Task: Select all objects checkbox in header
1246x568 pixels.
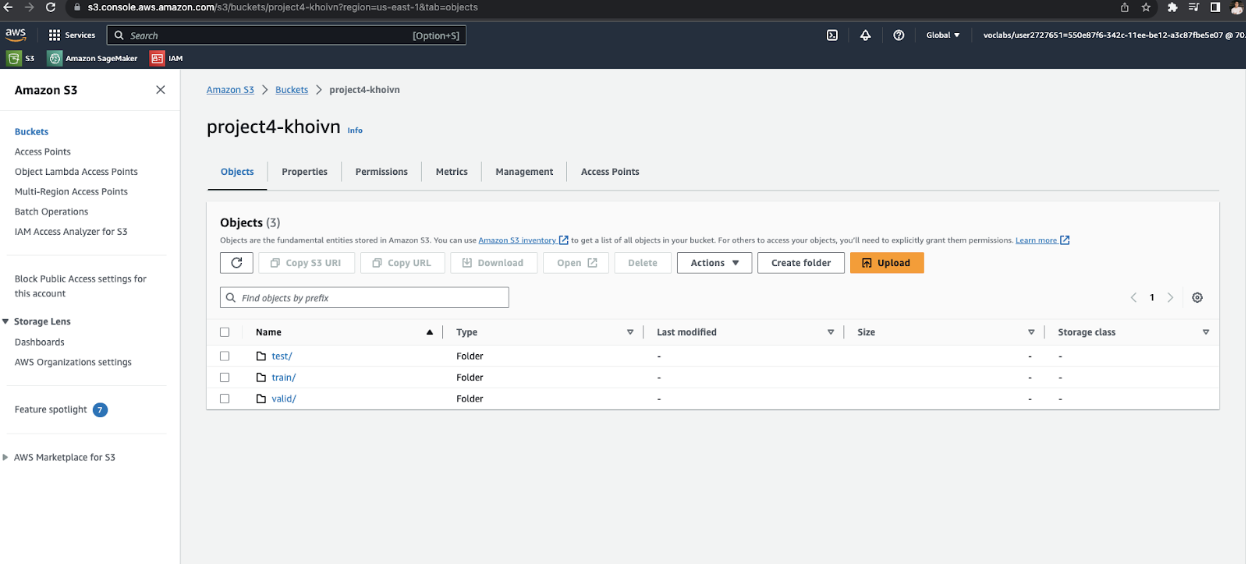Action: [x=225, y=332]
